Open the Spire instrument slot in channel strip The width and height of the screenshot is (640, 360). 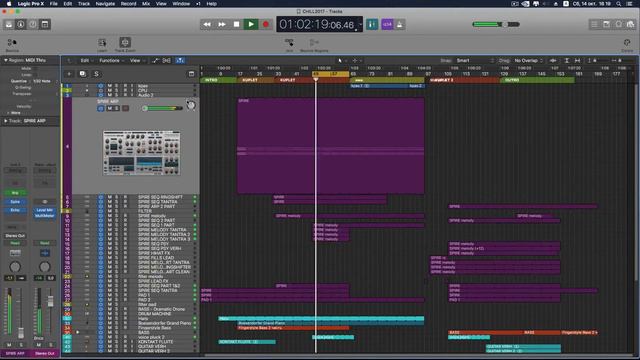(15, 202)
